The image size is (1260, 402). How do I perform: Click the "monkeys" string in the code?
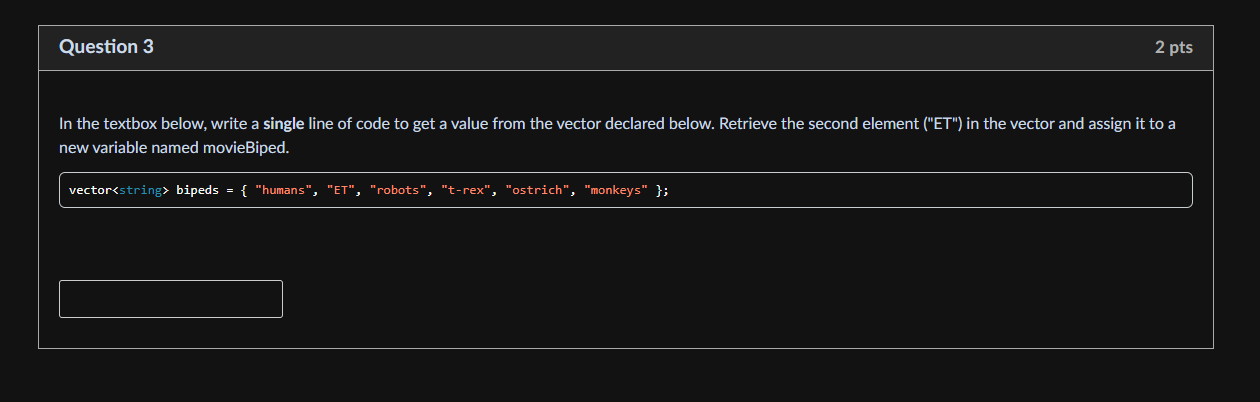pos(616,190)
